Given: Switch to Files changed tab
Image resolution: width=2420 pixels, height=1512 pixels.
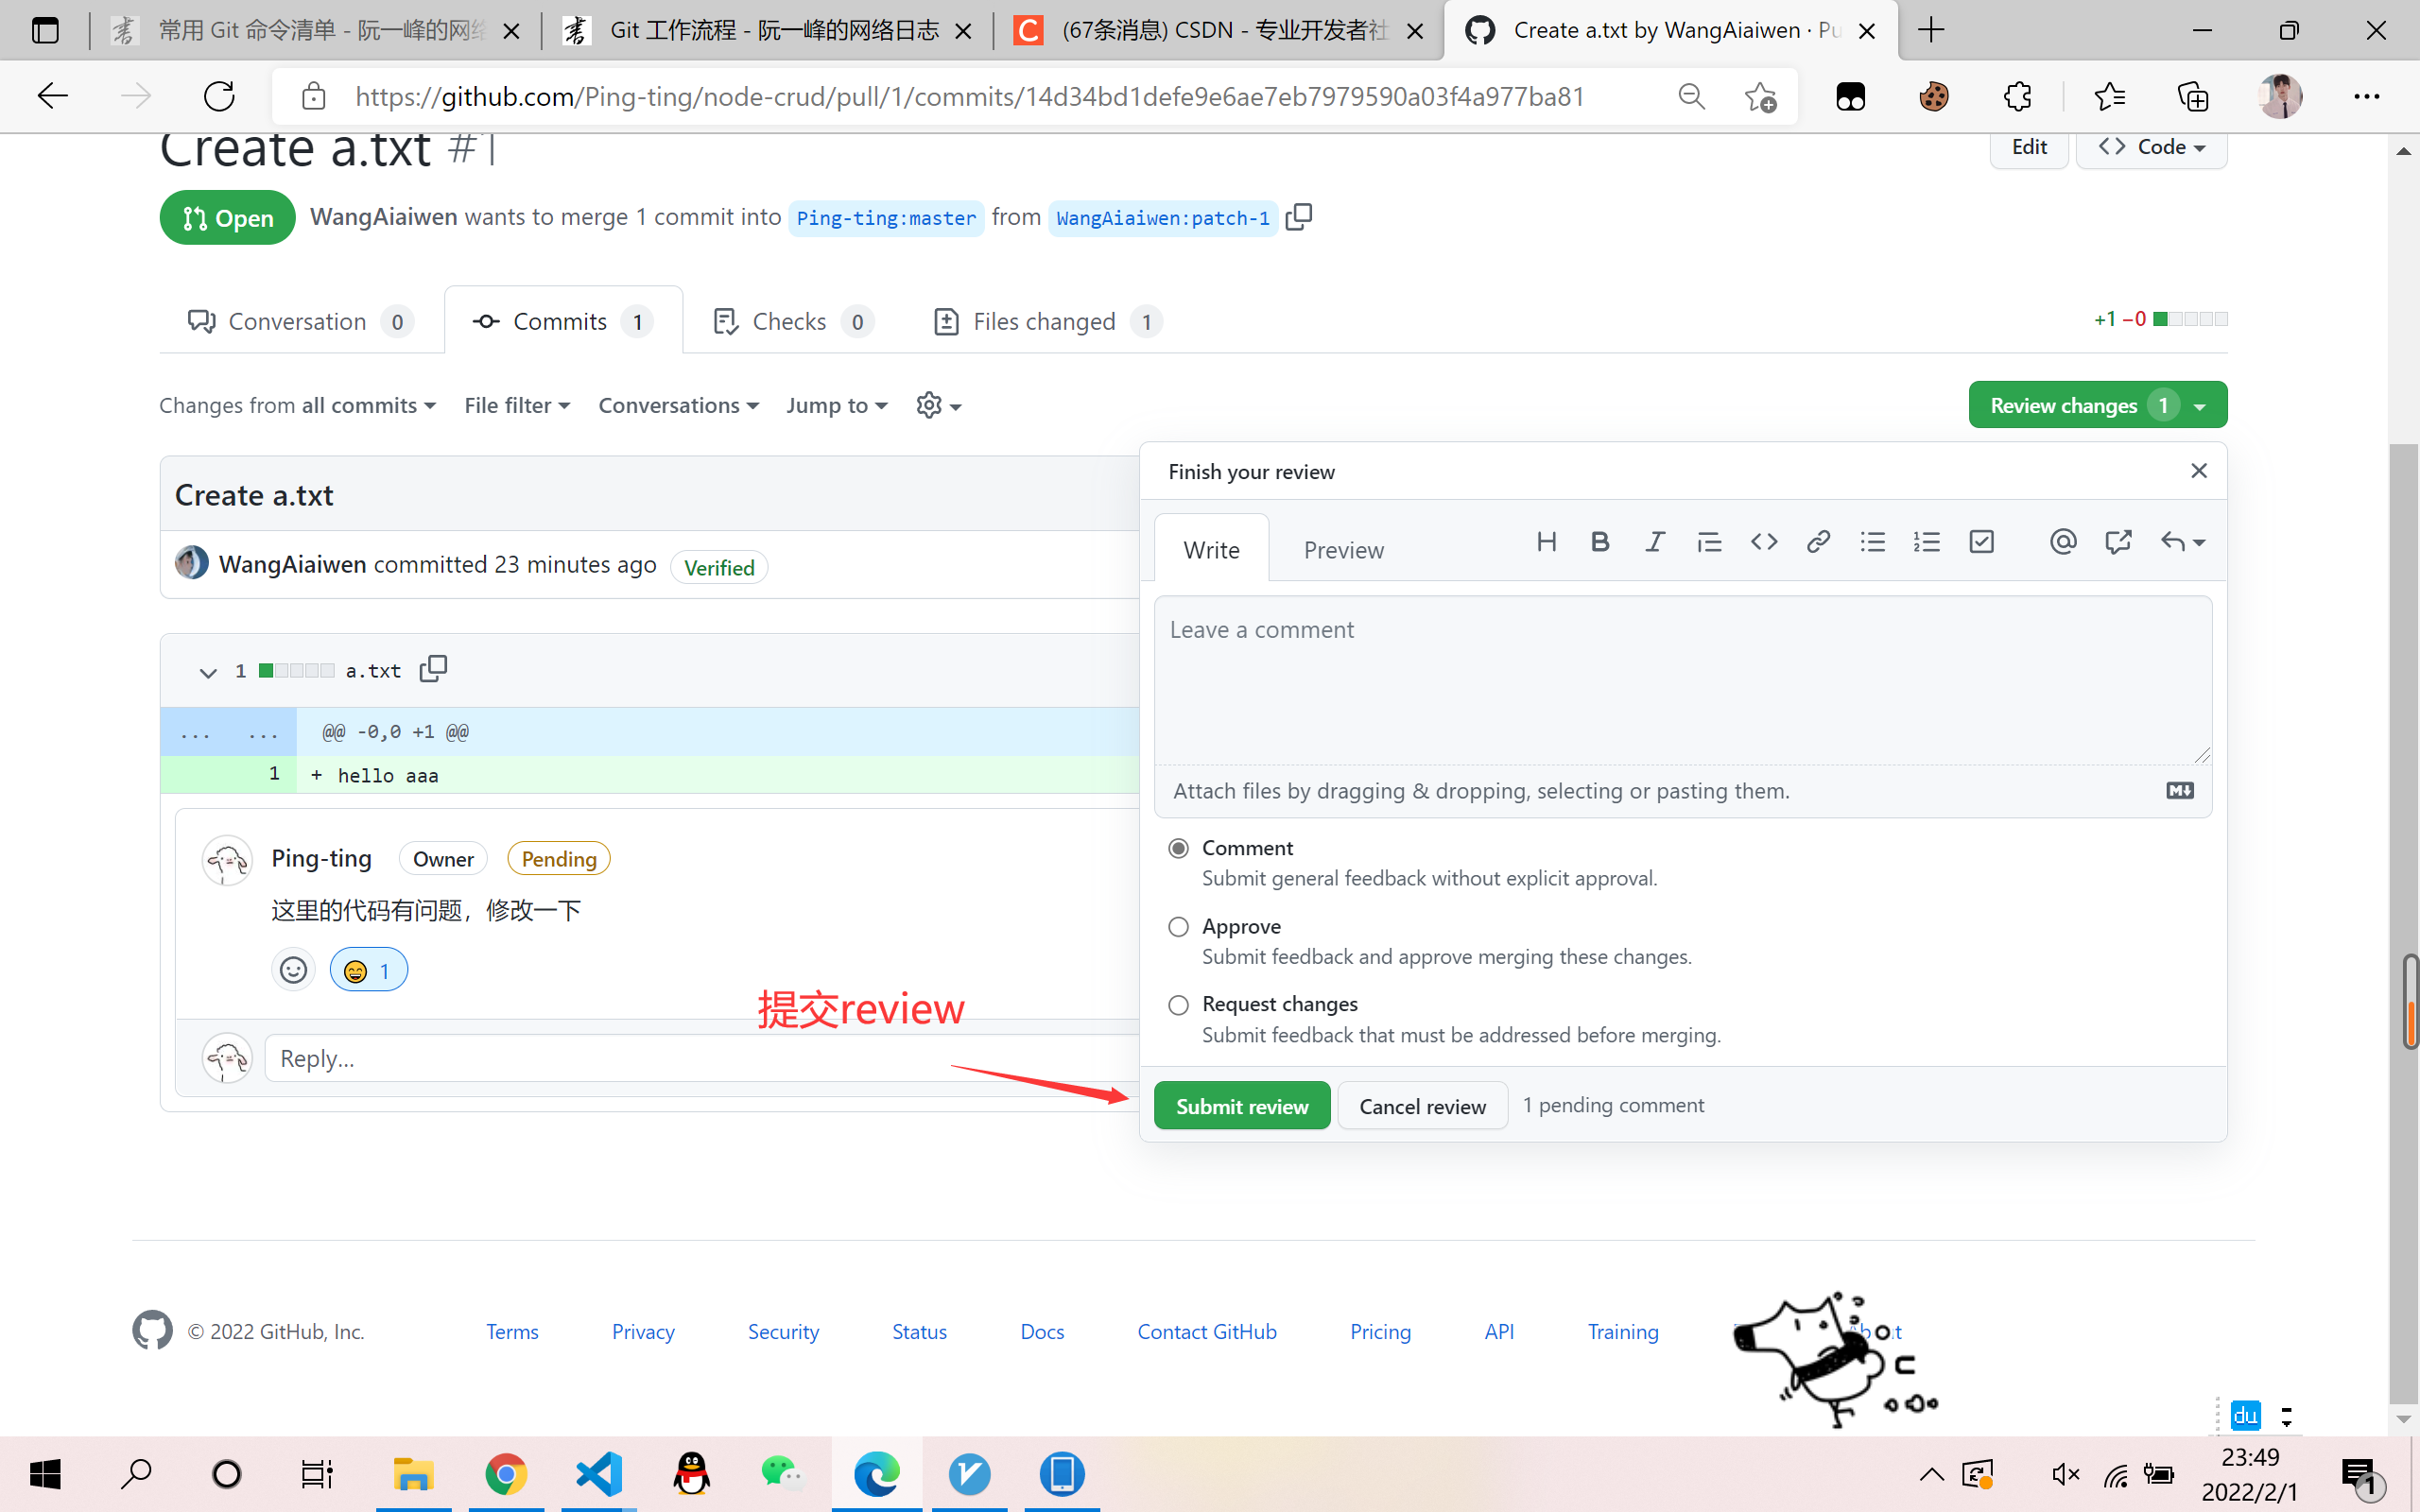Looking at the screenshot, I should click(1047, 321).
